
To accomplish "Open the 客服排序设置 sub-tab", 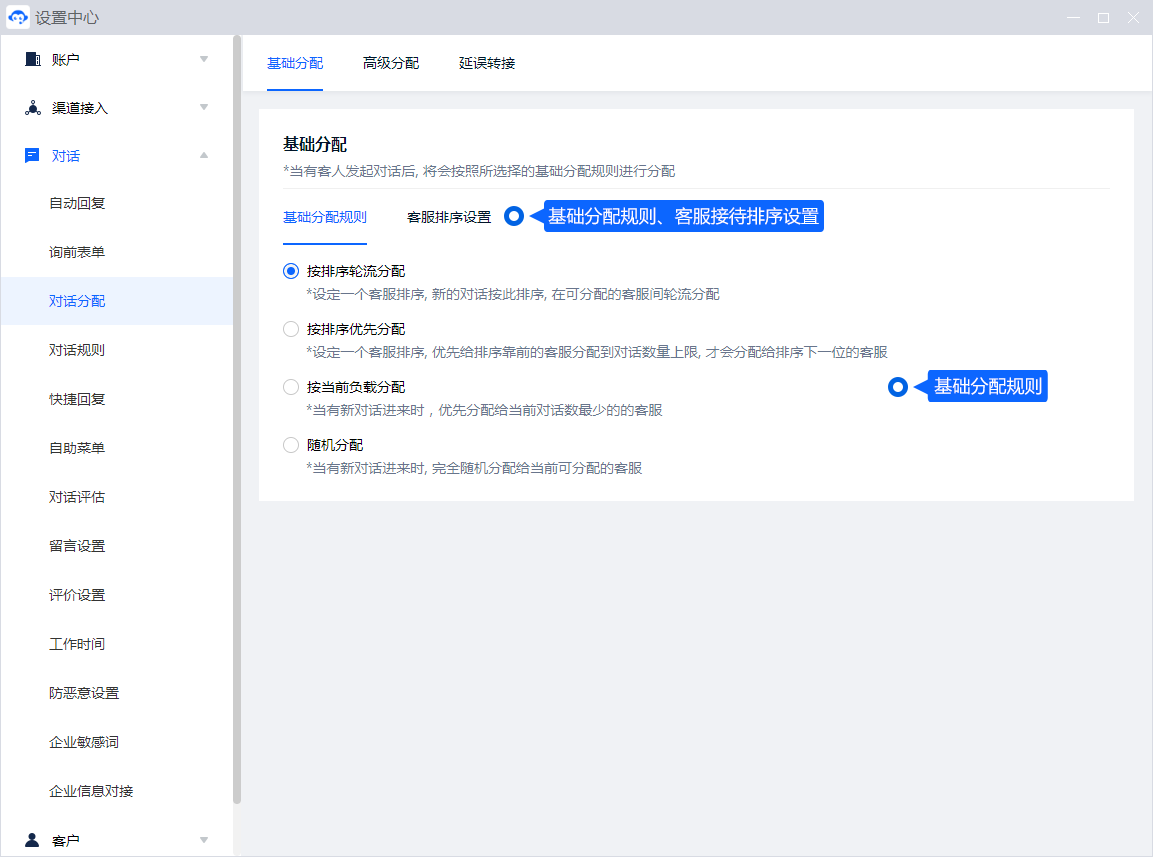I will coord(449,217).
